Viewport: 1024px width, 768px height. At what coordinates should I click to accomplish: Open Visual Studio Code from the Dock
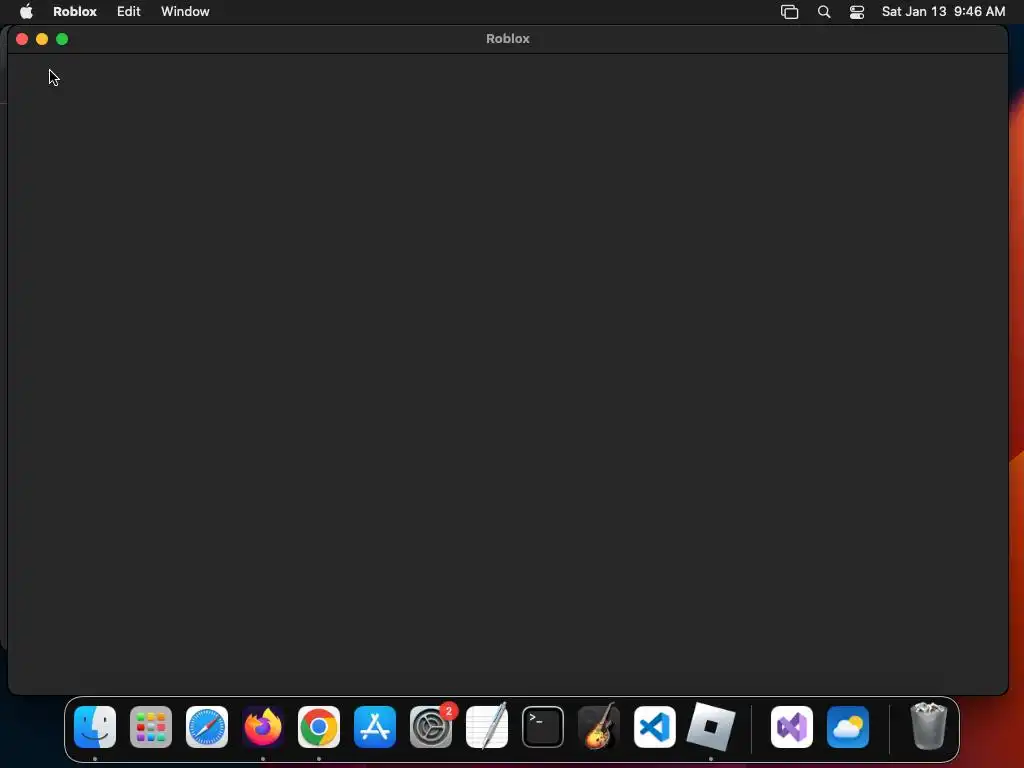[655, 727]
